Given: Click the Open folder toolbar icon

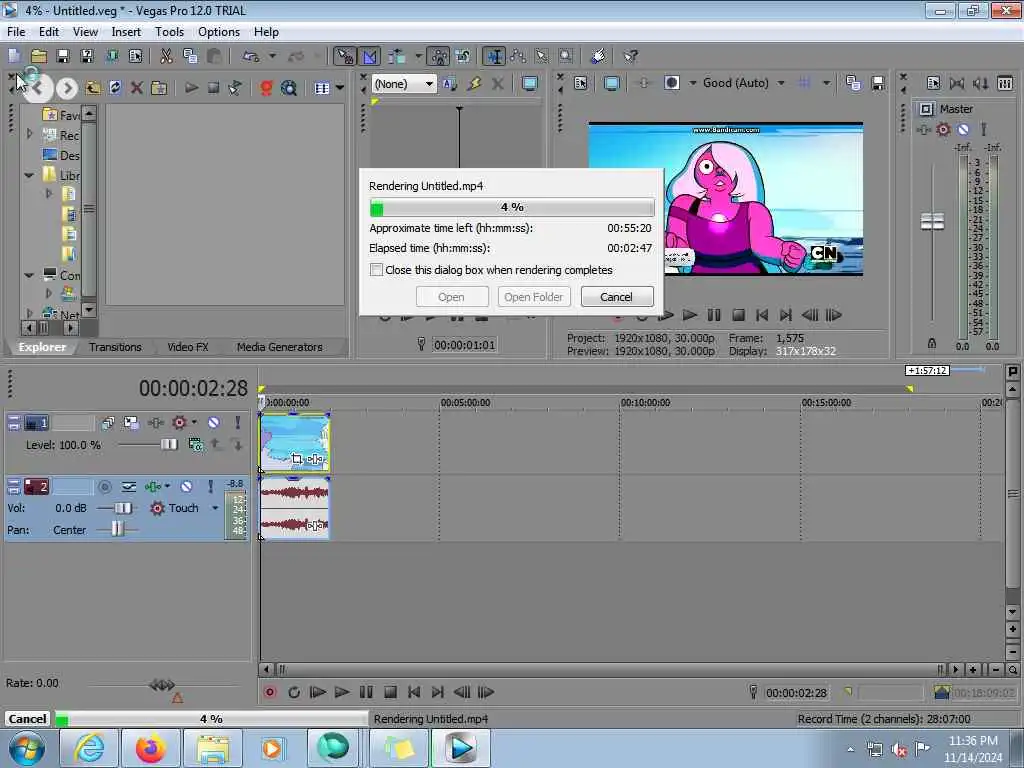Looking at the screenshot, I should [x=39, y=56].
